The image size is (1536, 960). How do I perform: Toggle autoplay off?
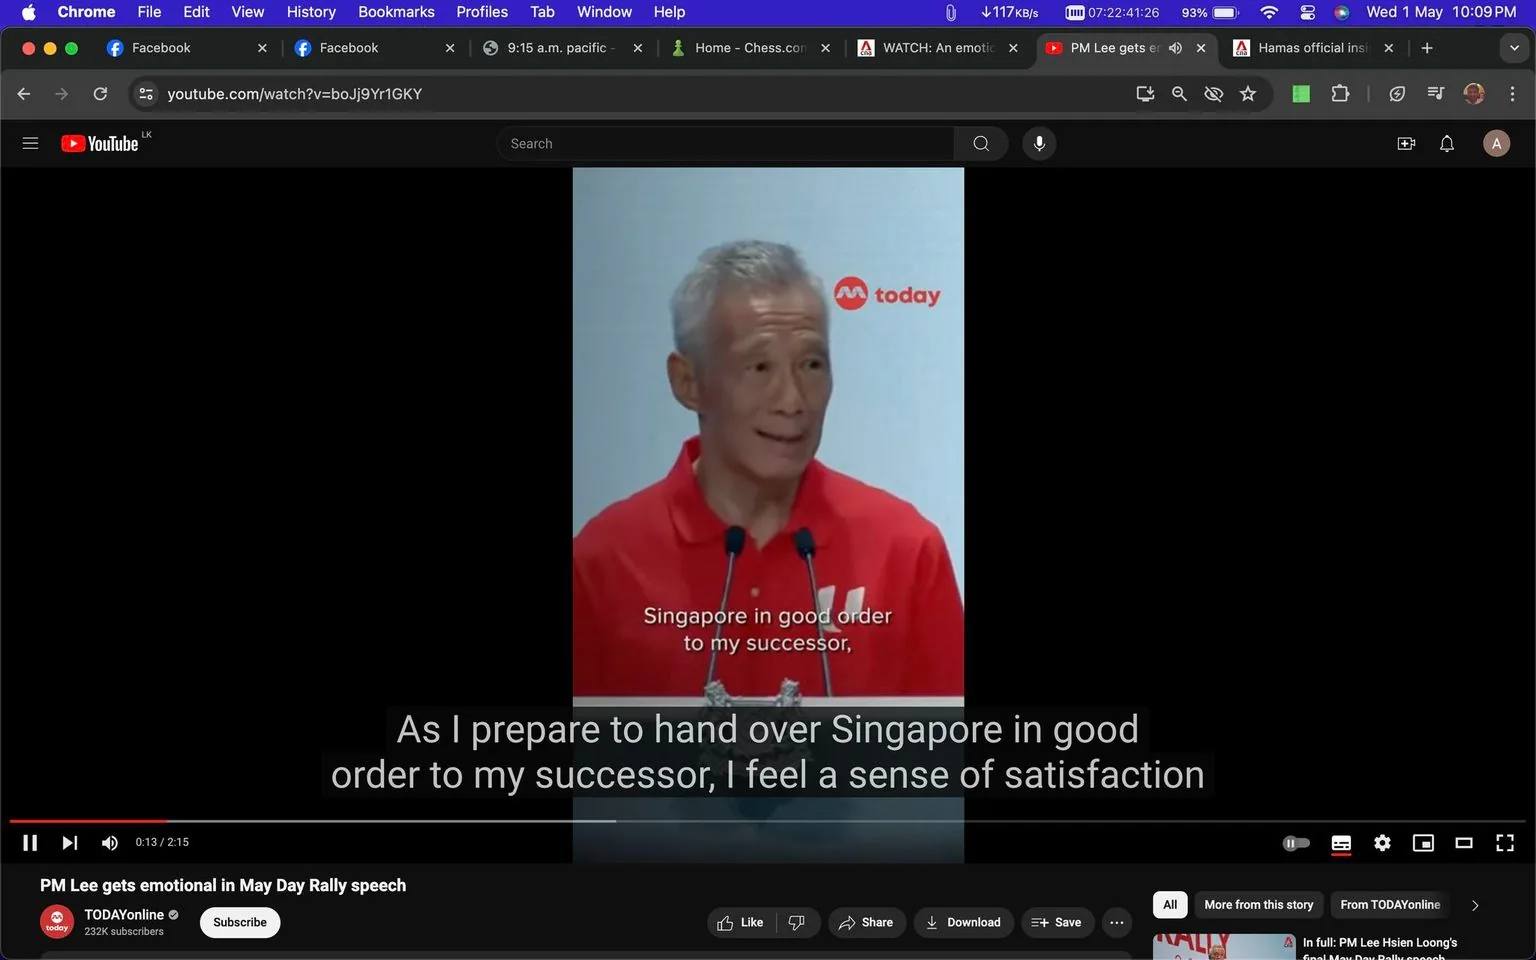pyautogui.click(x=1296, y=843)
